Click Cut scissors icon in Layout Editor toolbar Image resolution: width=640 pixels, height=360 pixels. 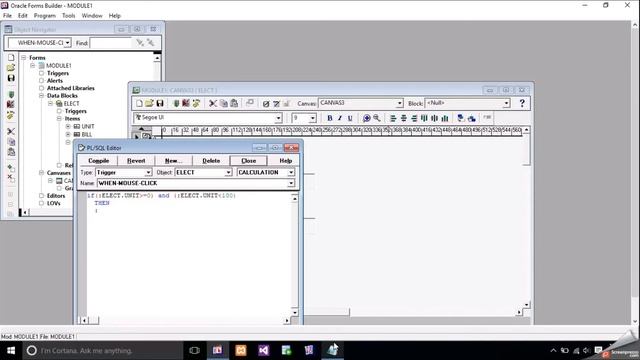click(213, 103)
